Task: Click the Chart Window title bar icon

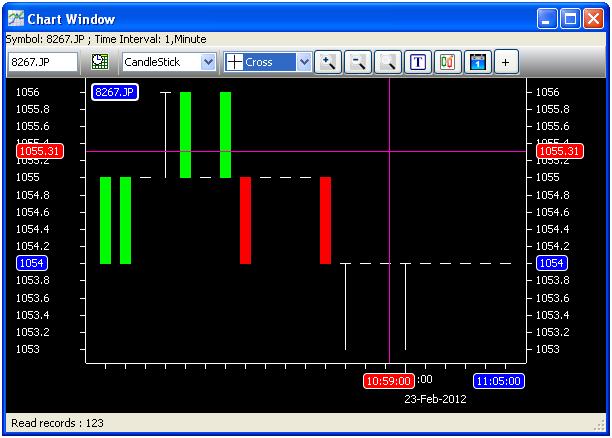Action: tap(15, 19)
